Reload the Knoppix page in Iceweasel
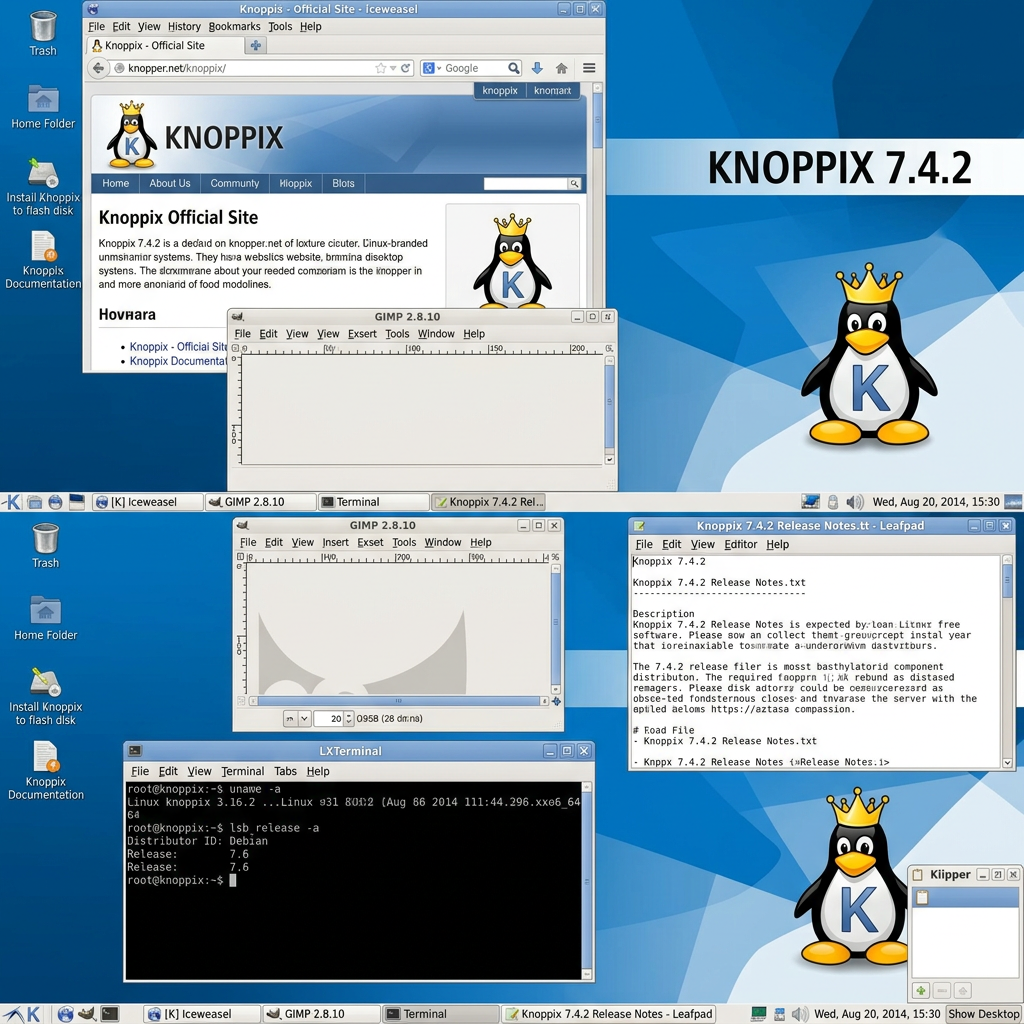 (x=406, y=68)
